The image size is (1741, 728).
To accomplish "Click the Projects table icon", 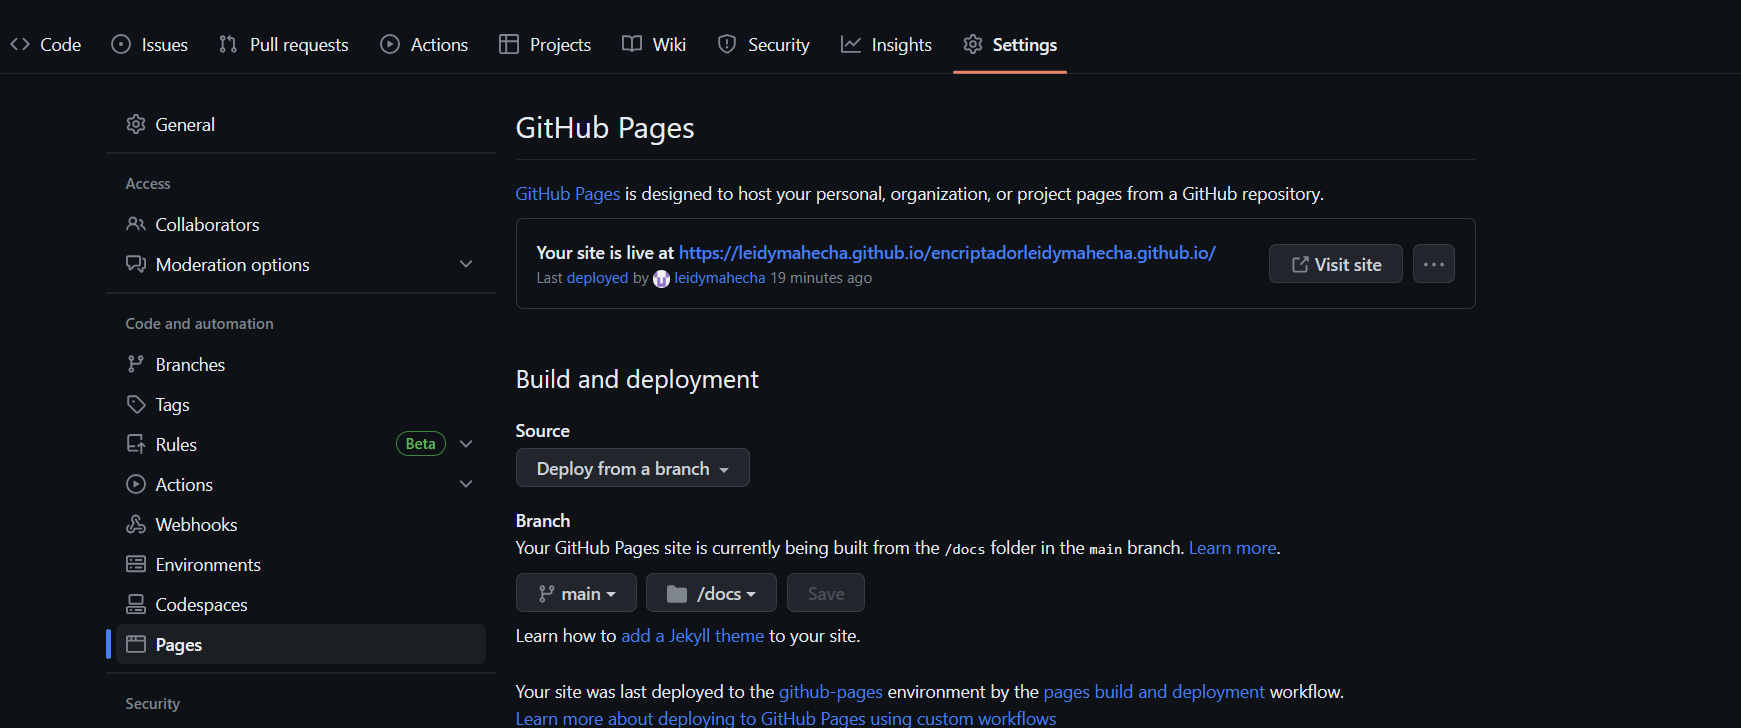I will [x=509, y=44].
